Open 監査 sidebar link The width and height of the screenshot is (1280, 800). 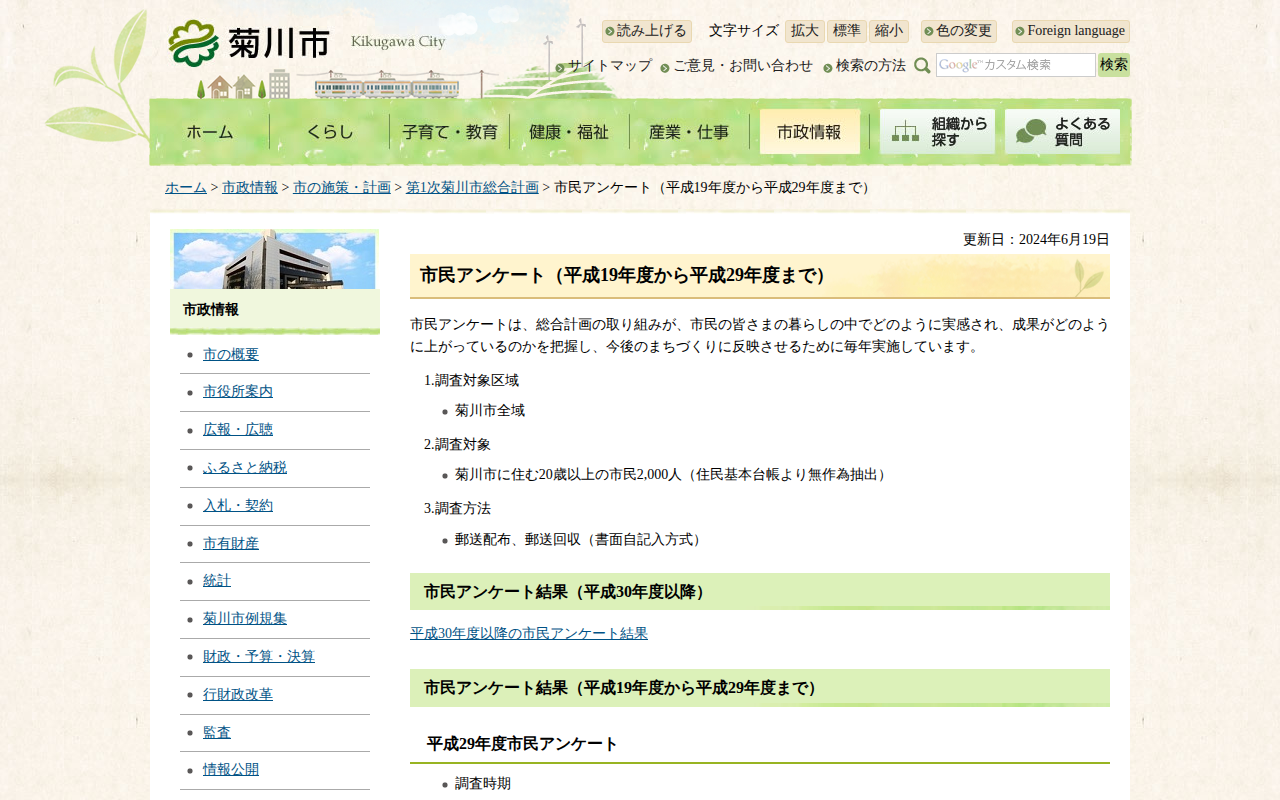point(217,733)
